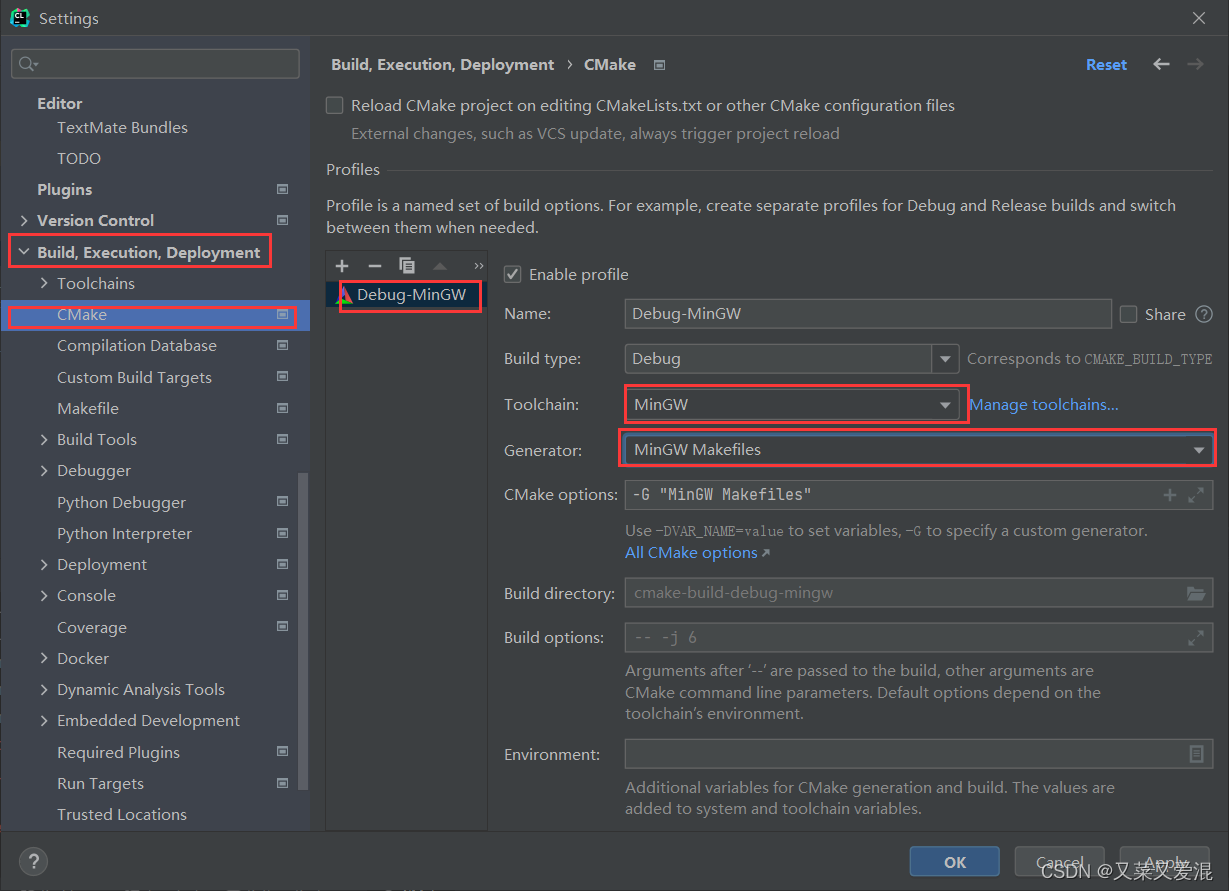The width and height of the screenshot is (1229, 891).
Task: Navigate back with the left arrow
Action: coord(1161,64)
